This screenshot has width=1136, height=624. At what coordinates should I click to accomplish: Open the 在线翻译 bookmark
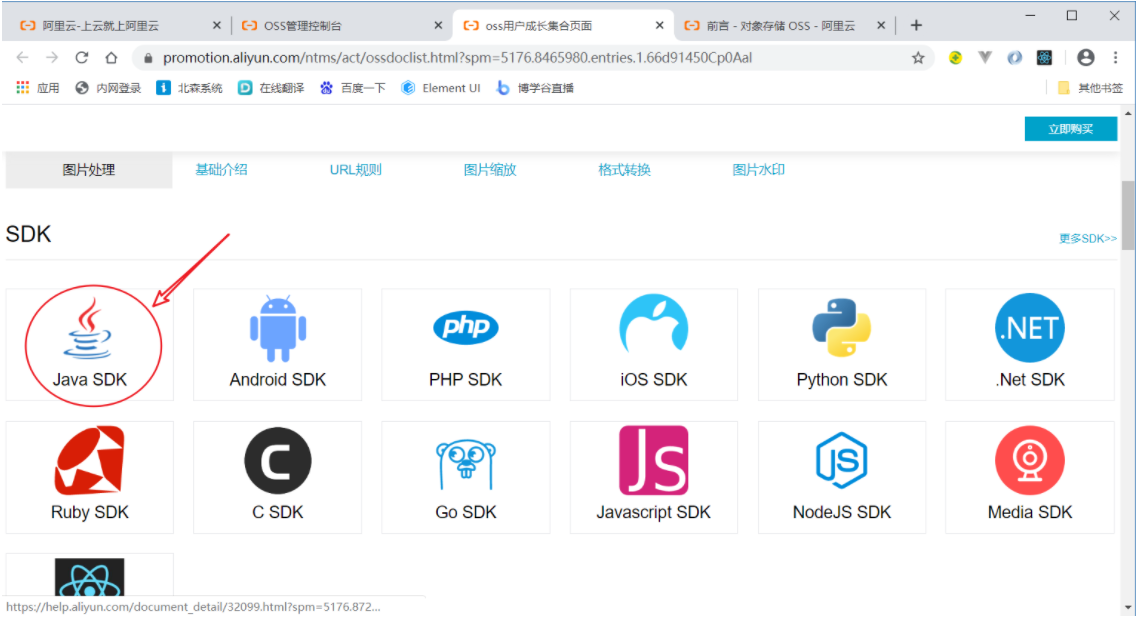click(272, 88)
